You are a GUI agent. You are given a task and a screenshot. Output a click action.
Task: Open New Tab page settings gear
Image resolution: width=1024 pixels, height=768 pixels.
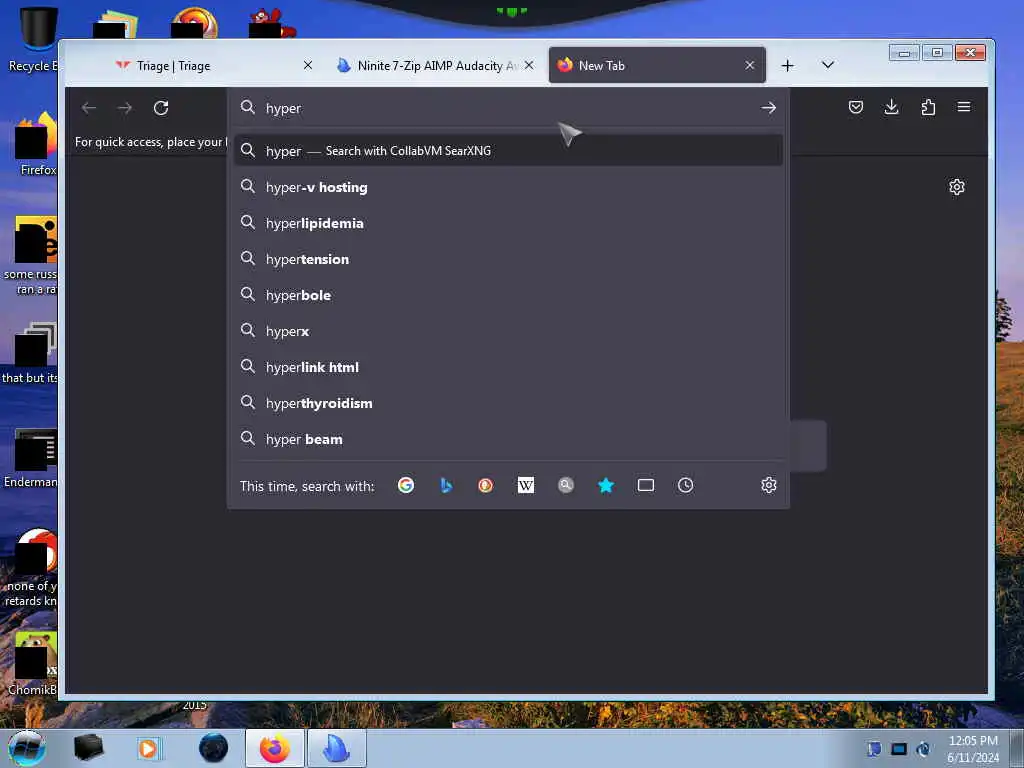click(957, 187)
